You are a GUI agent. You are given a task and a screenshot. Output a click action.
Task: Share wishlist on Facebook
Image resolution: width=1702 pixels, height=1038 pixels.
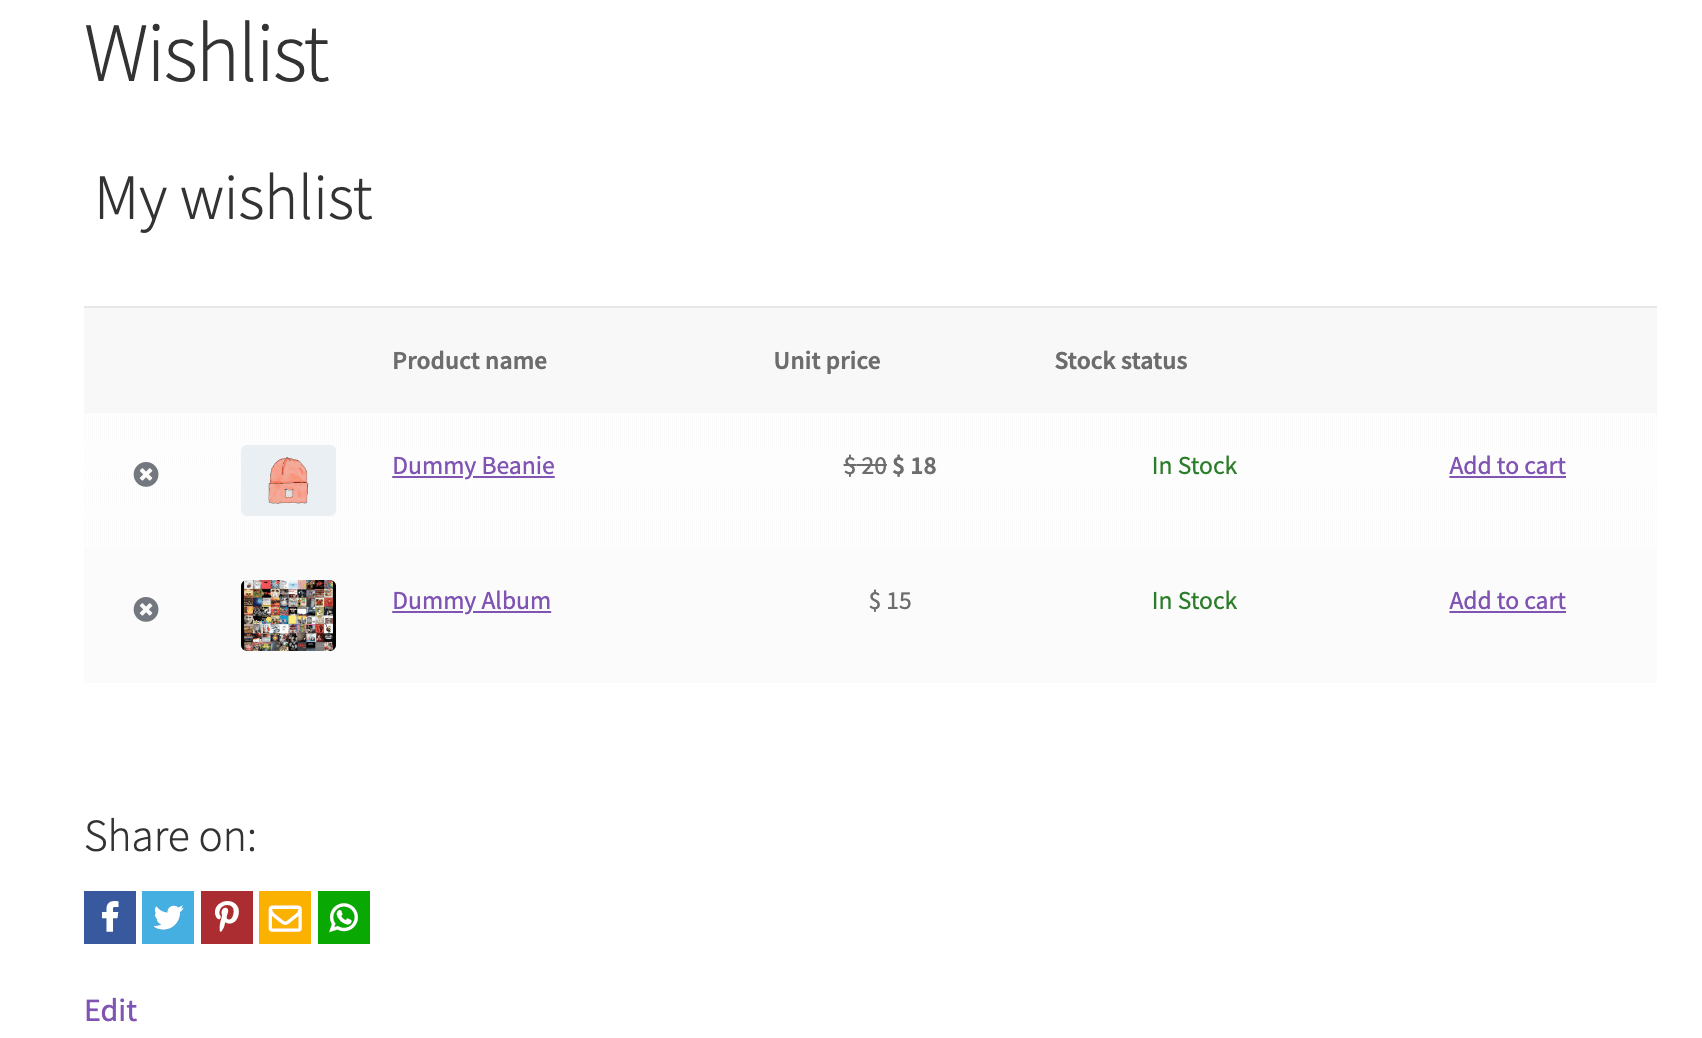click(109, 917)
